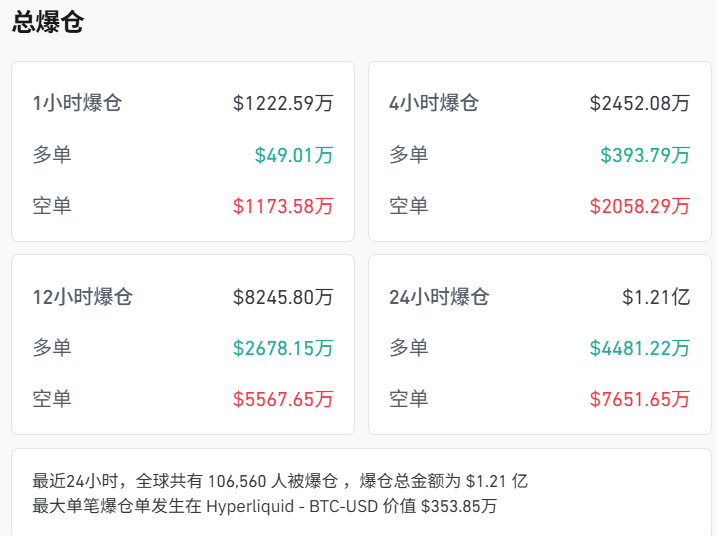Select the 4小时爆仓 card title

click(434, 103)
